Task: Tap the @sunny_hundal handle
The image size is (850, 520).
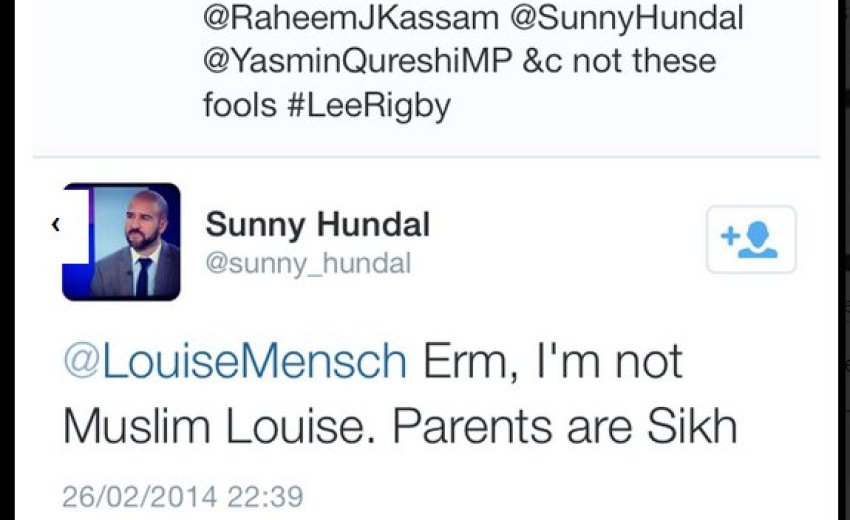Action: (308, 264)
